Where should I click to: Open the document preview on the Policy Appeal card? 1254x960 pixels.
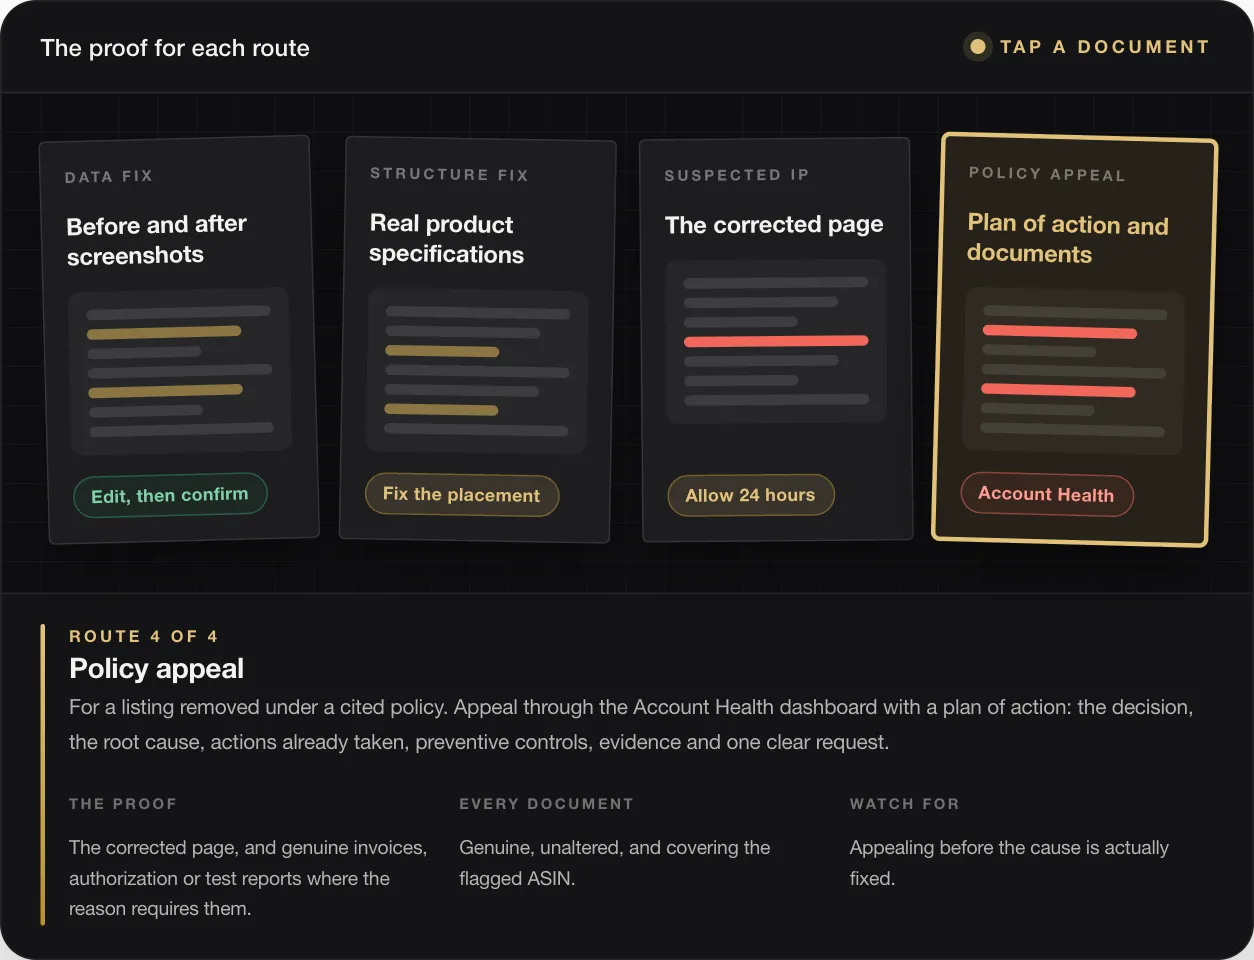click(x=1073, y=372)
